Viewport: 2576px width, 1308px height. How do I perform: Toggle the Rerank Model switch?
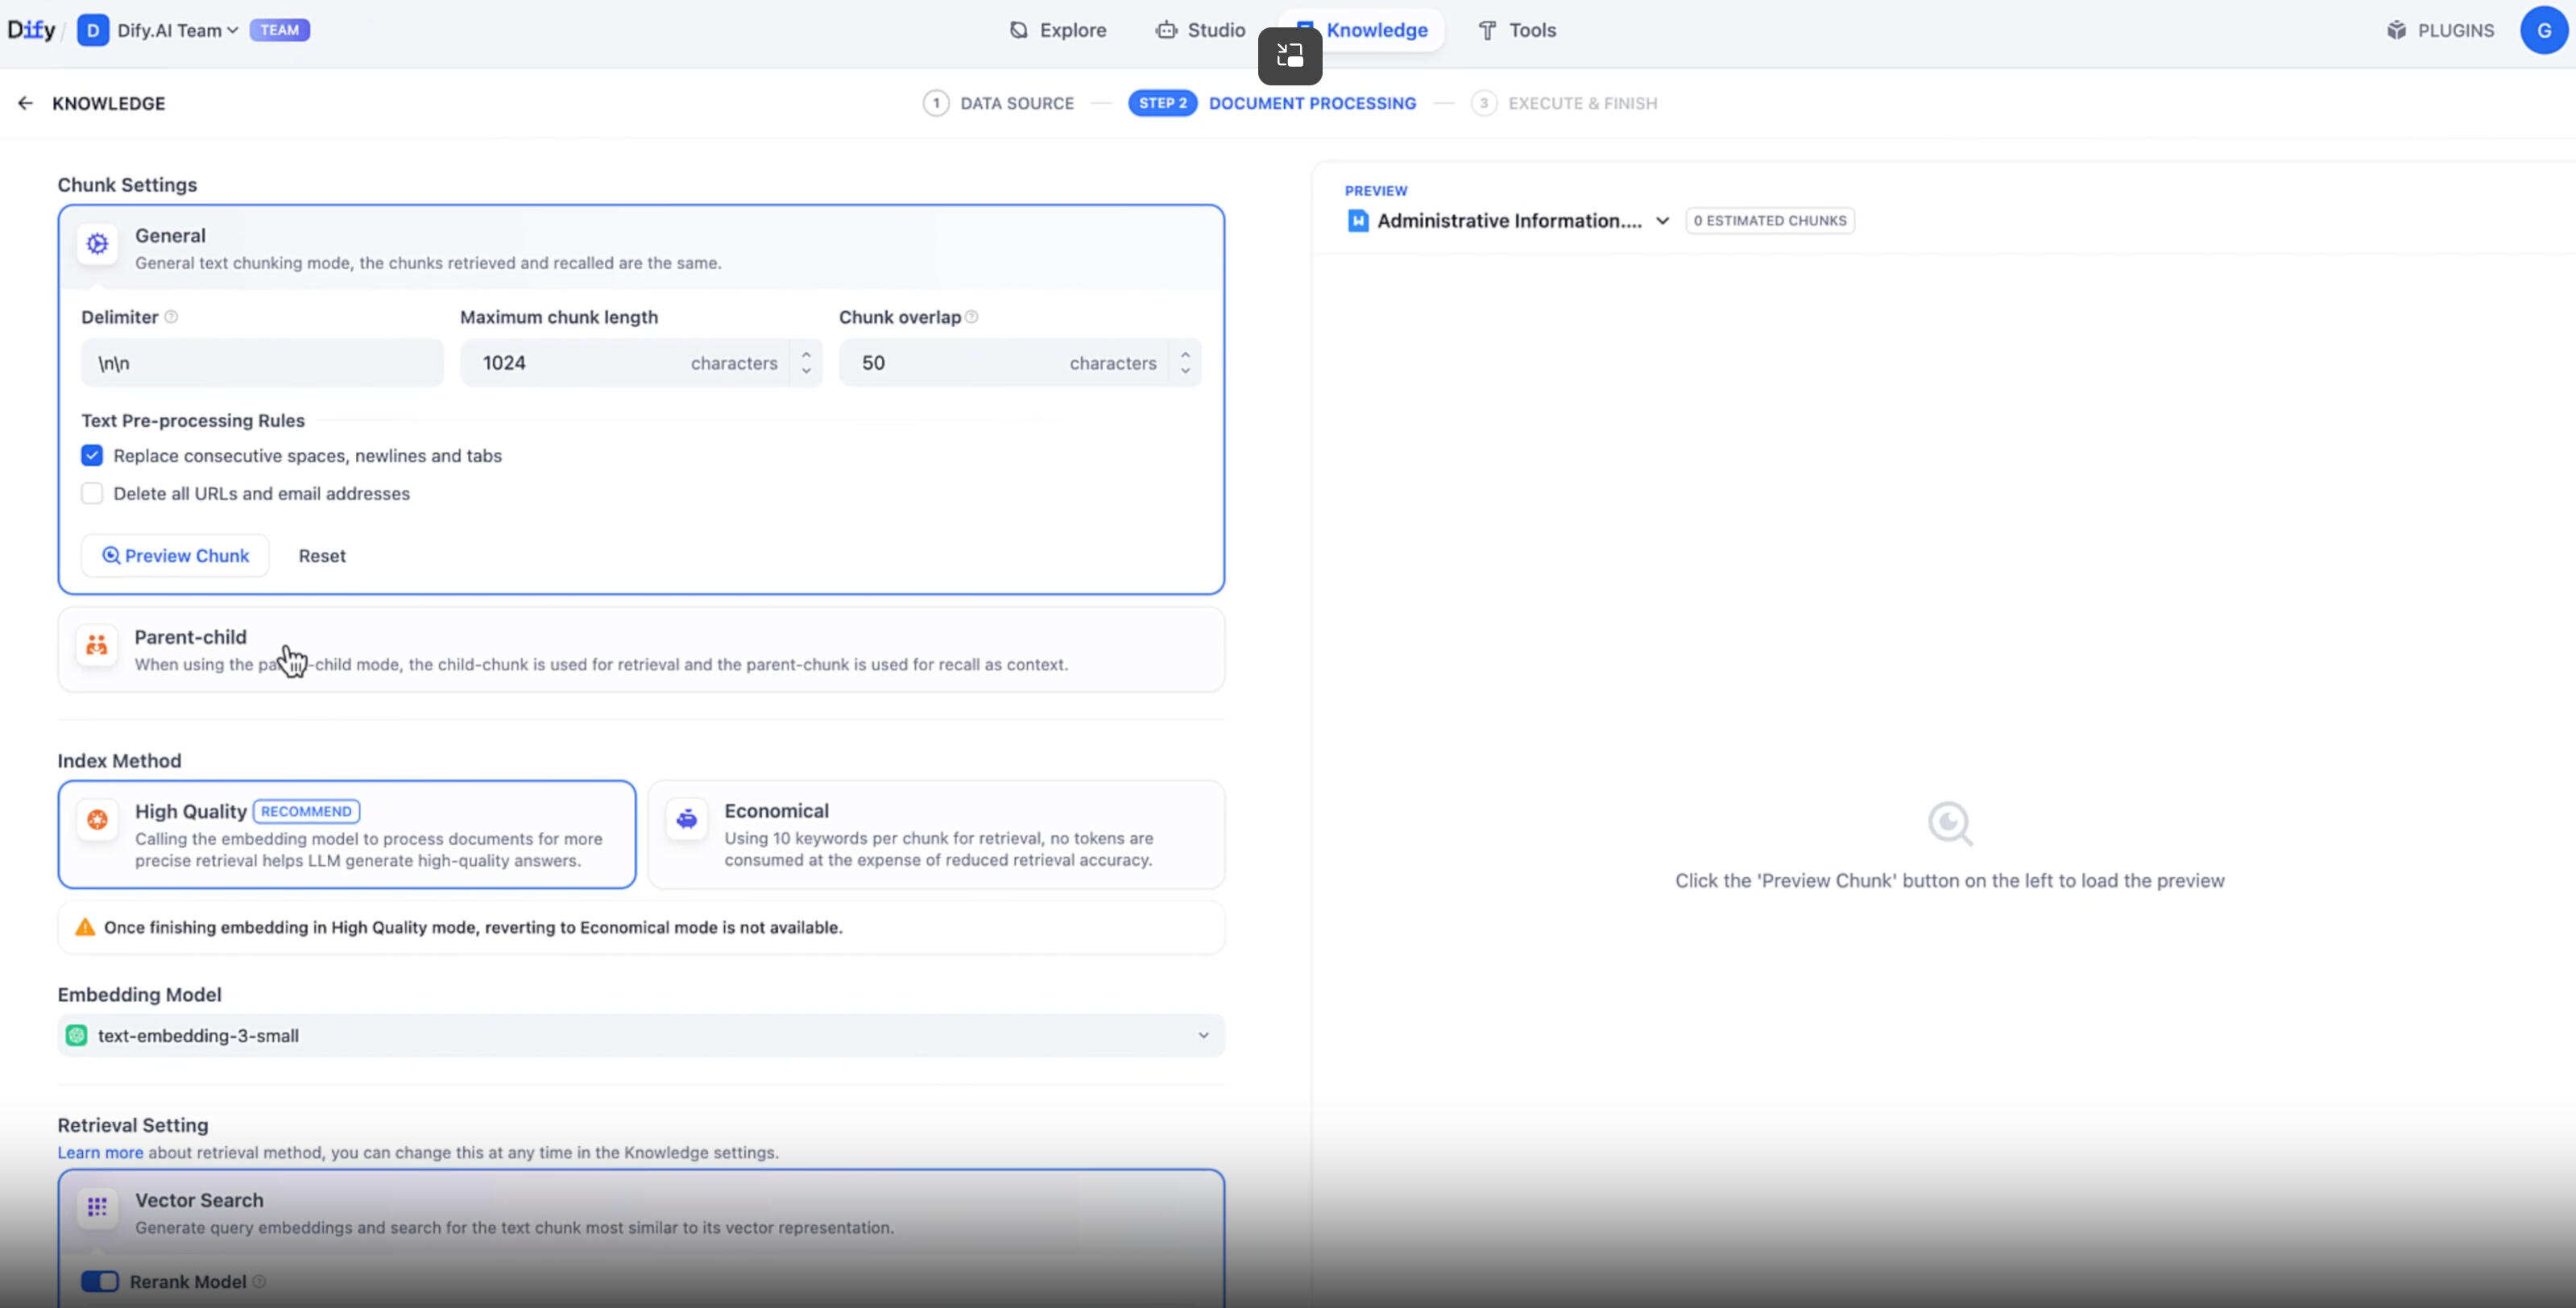pos(100,1281)
